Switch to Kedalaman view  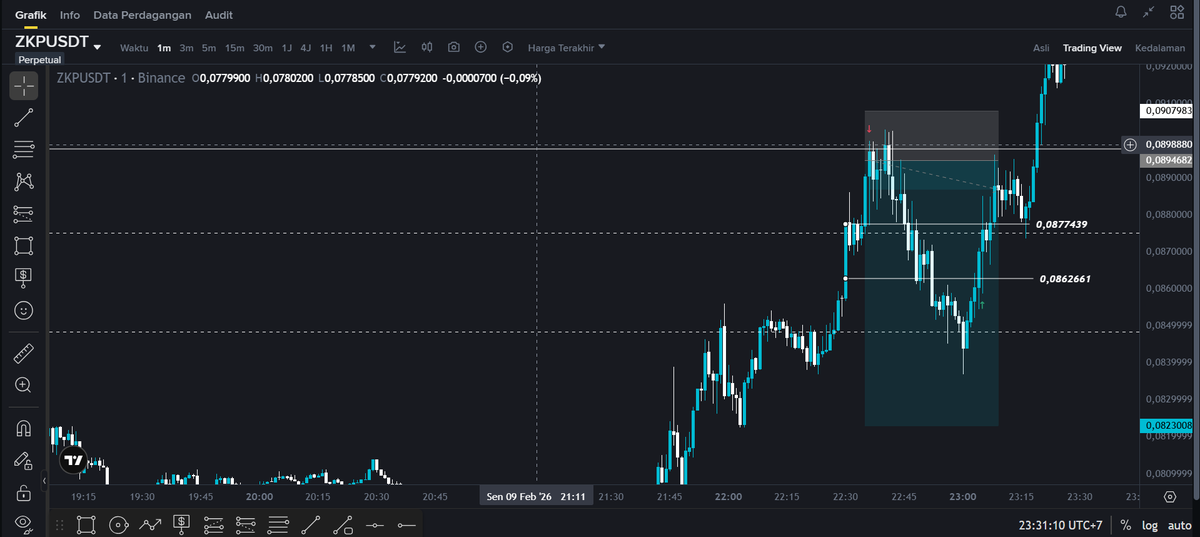(1160, 48)
